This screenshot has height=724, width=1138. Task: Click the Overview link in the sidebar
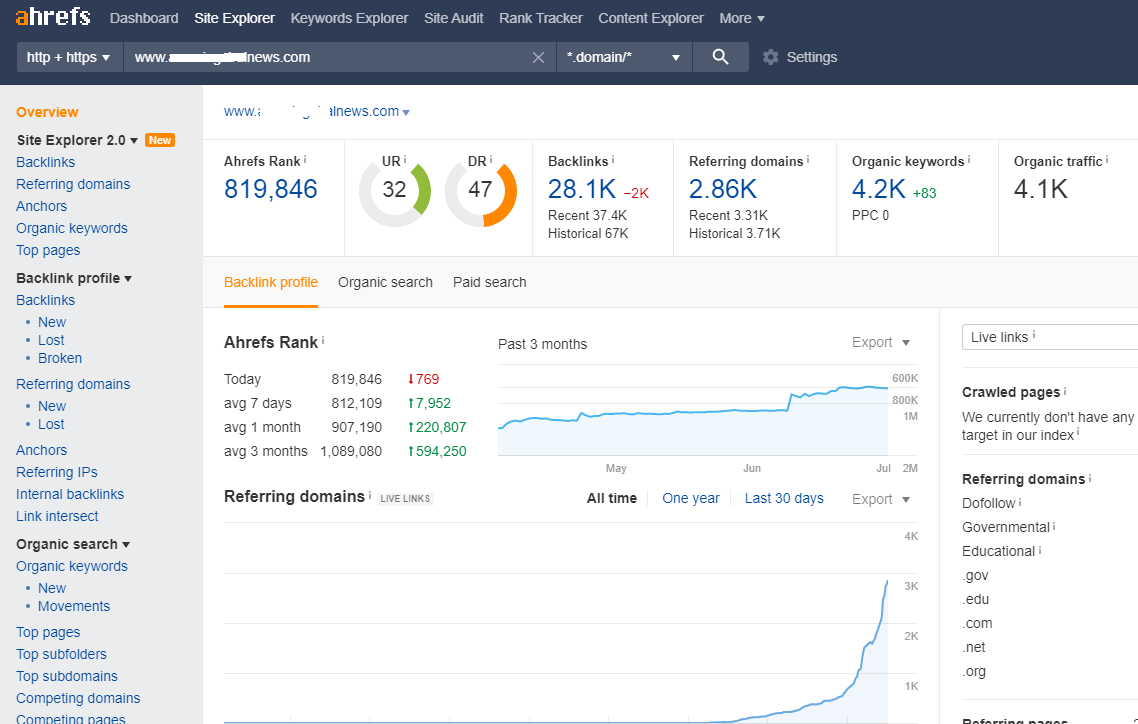click(47, 112)
